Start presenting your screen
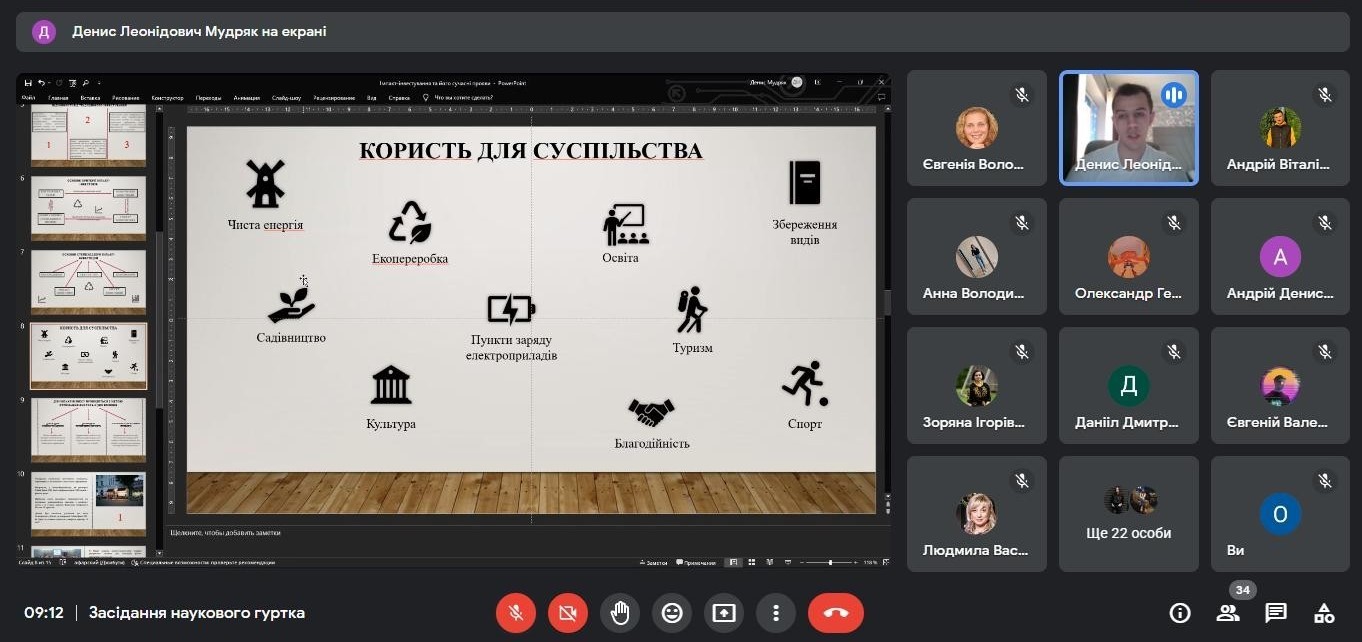Image resolution: width=1362 pixels, height=642 pixels. coord(724,613)
